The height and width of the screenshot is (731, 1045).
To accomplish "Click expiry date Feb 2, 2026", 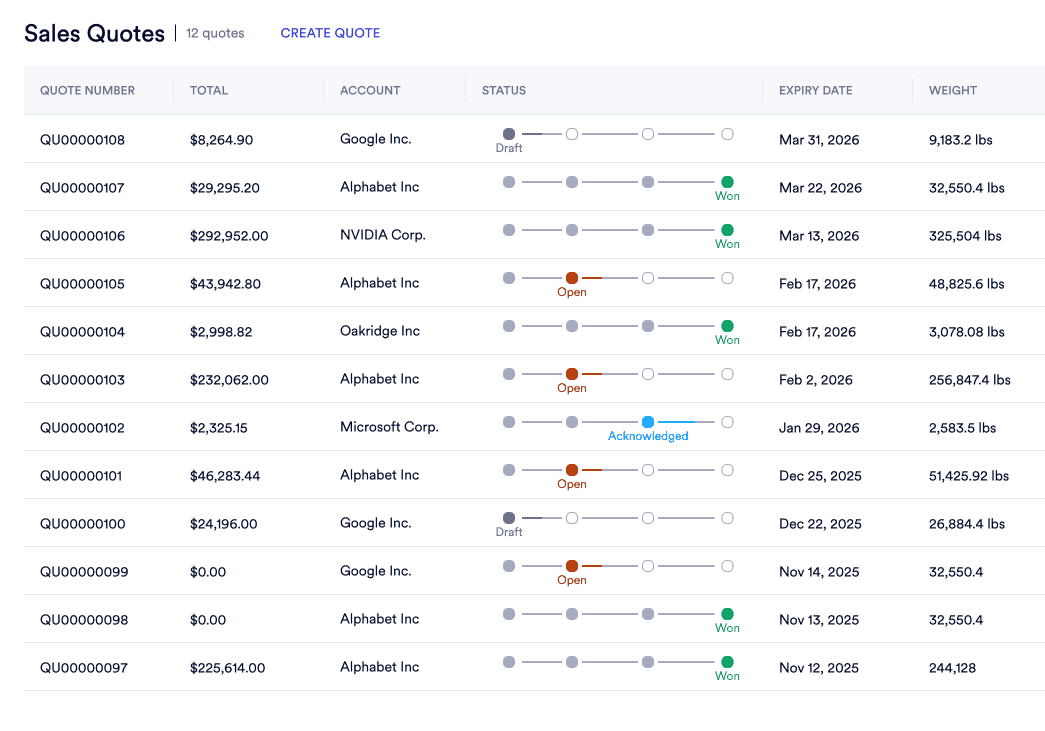I will pos(816,380).
